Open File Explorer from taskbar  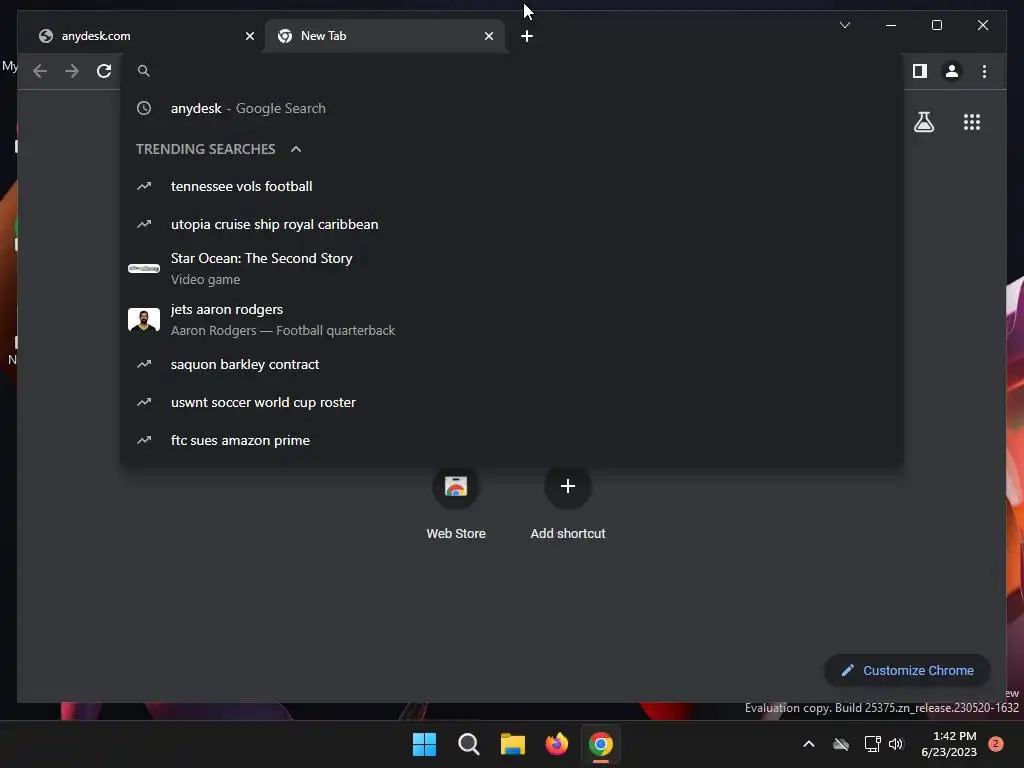(x=513, y=744)
